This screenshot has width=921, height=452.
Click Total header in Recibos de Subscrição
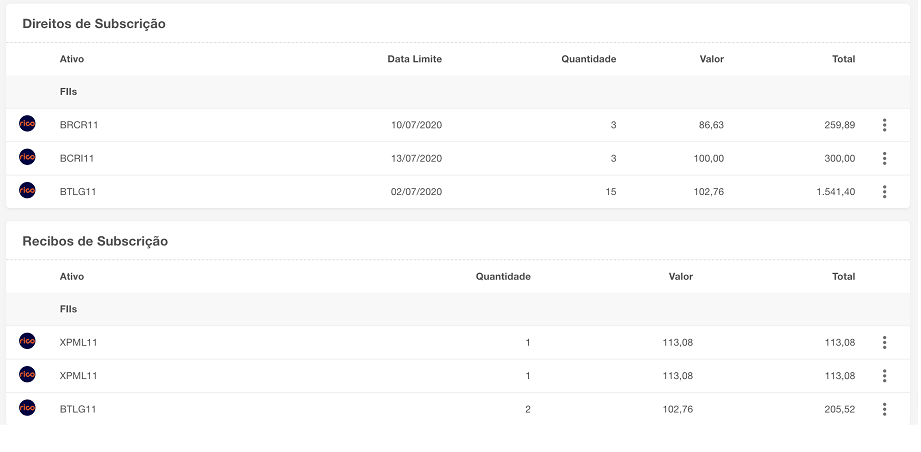pyautogui.click(x=843, y=277)
